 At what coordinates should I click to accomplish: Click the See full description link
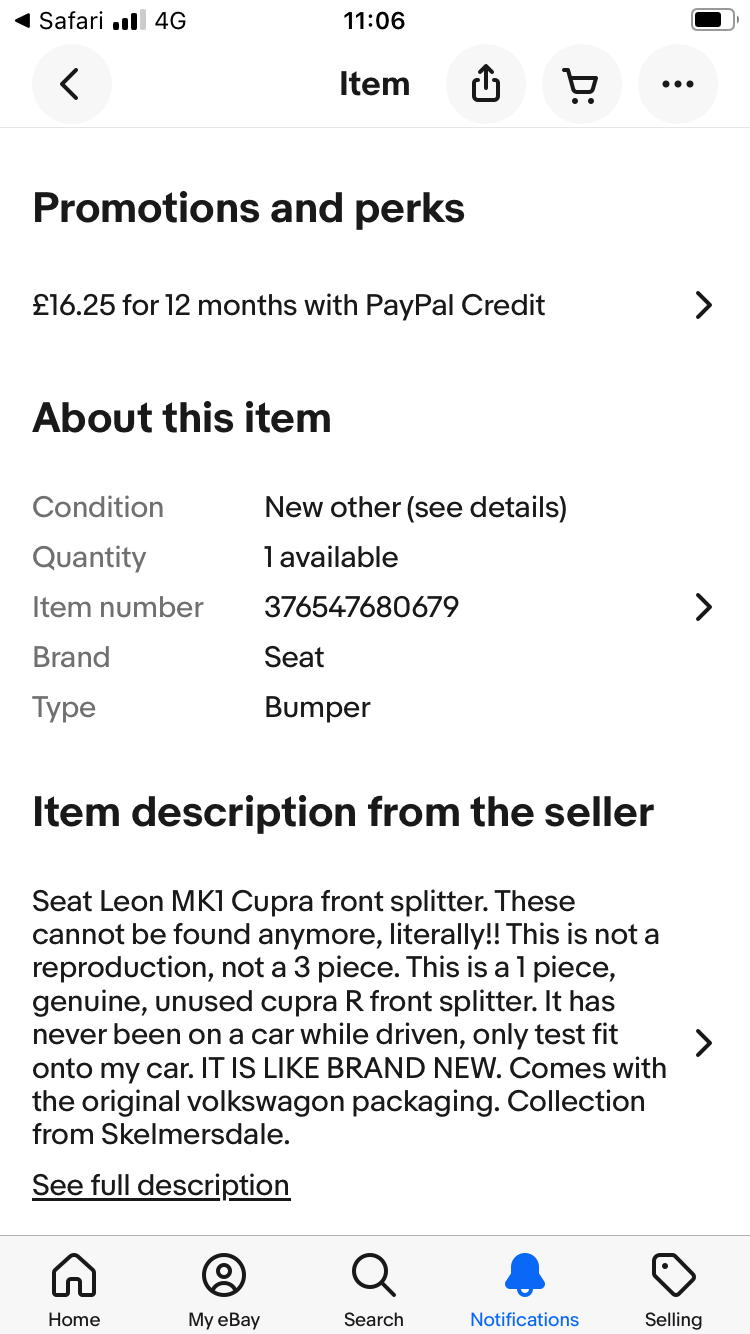pos(161,1185)
